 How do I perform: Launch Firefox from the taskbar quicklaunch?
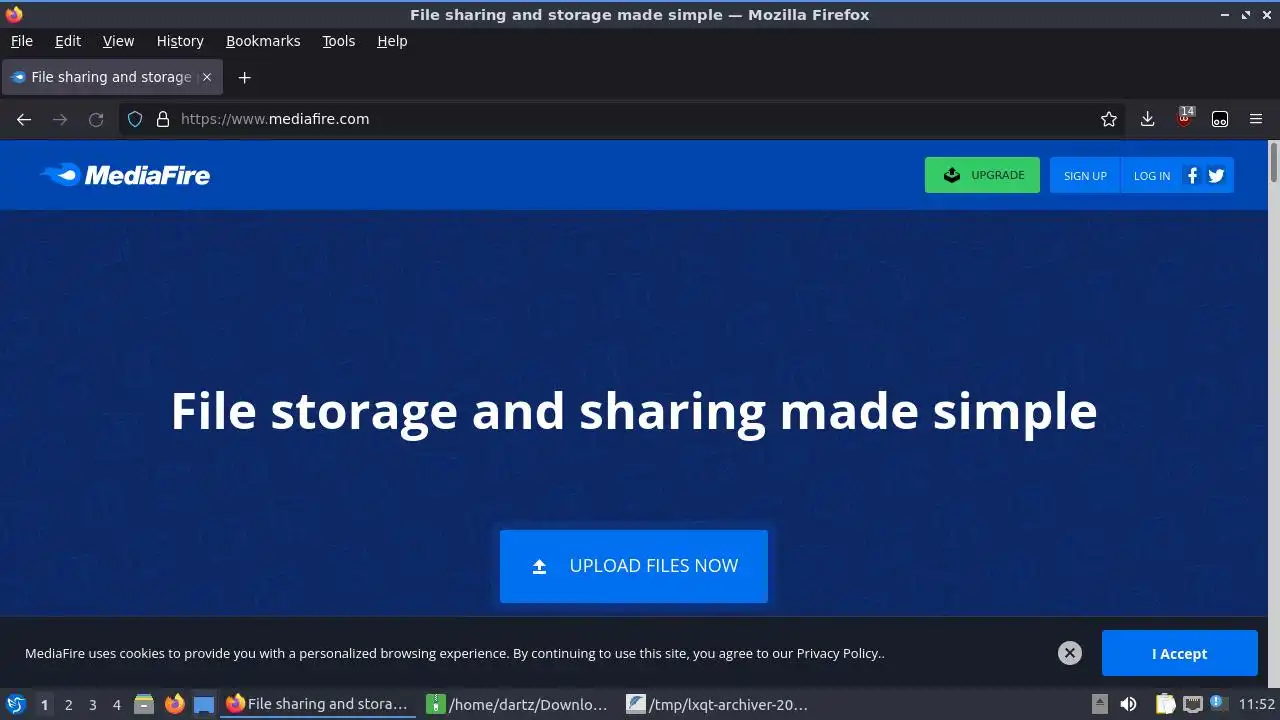pyautogui.click(x=174, y=704)
